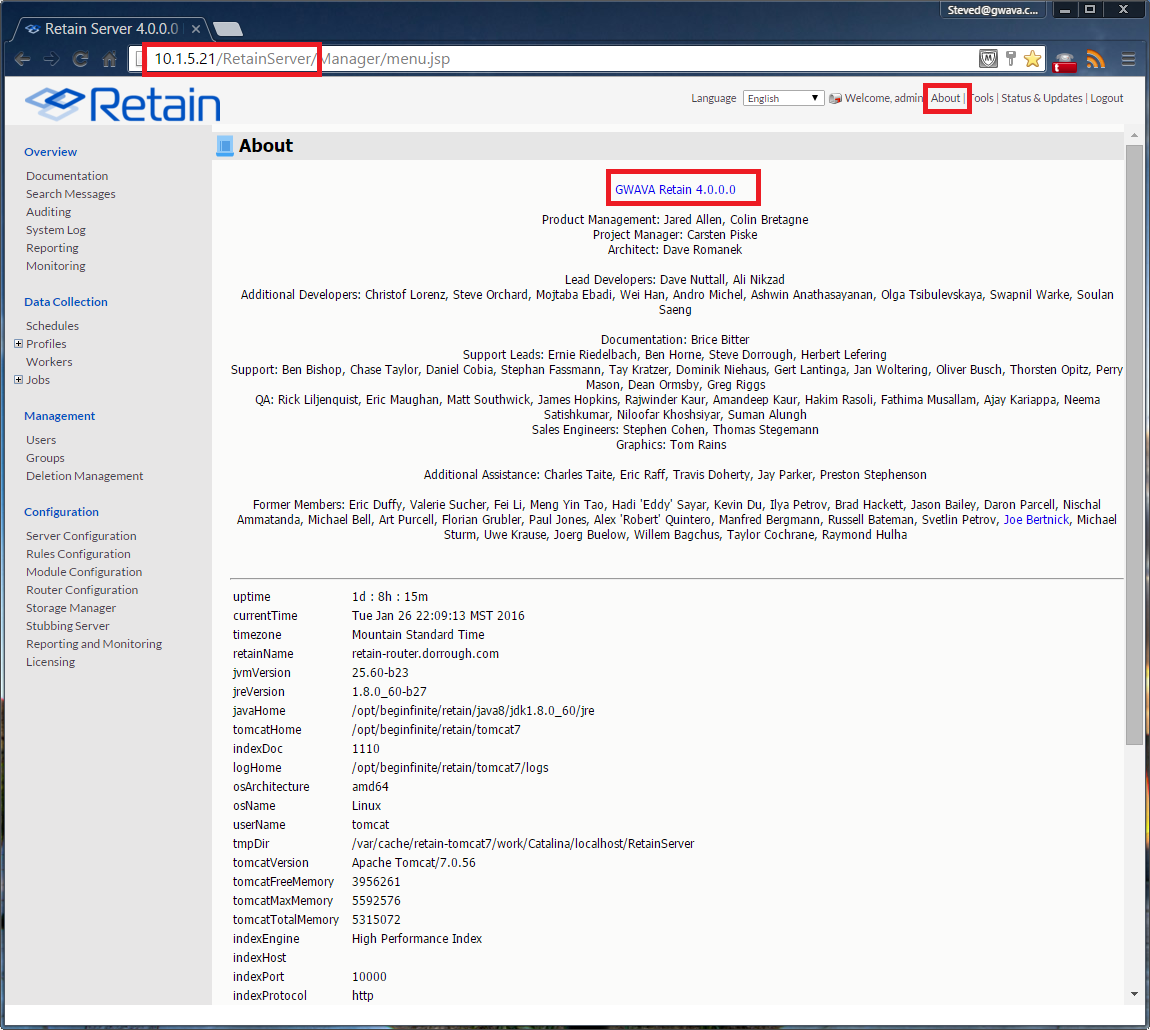The height and width of the screenshot is (1030, 1150).
Task: Click the Overview section heading
Action: click(51, 152)
